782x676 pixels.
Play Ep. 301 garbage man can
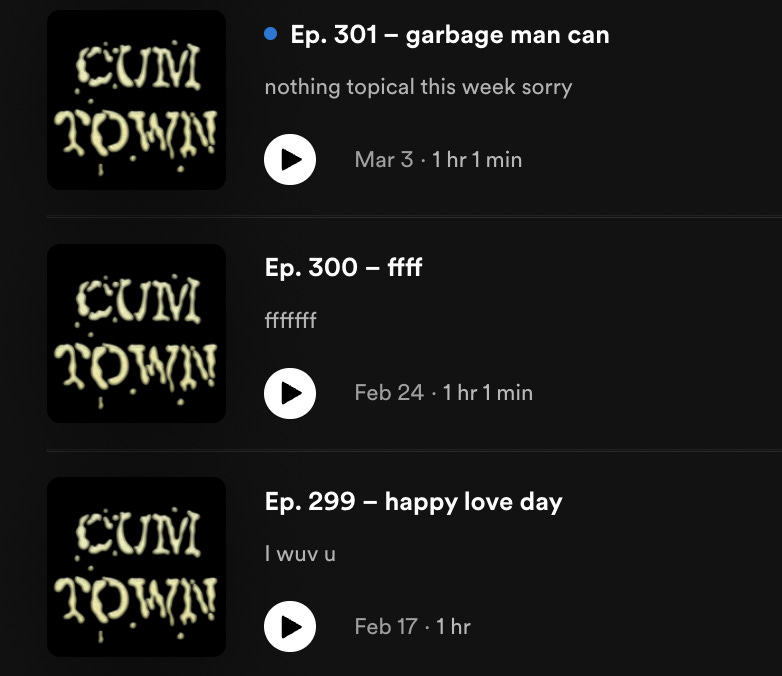pos(290,160)
